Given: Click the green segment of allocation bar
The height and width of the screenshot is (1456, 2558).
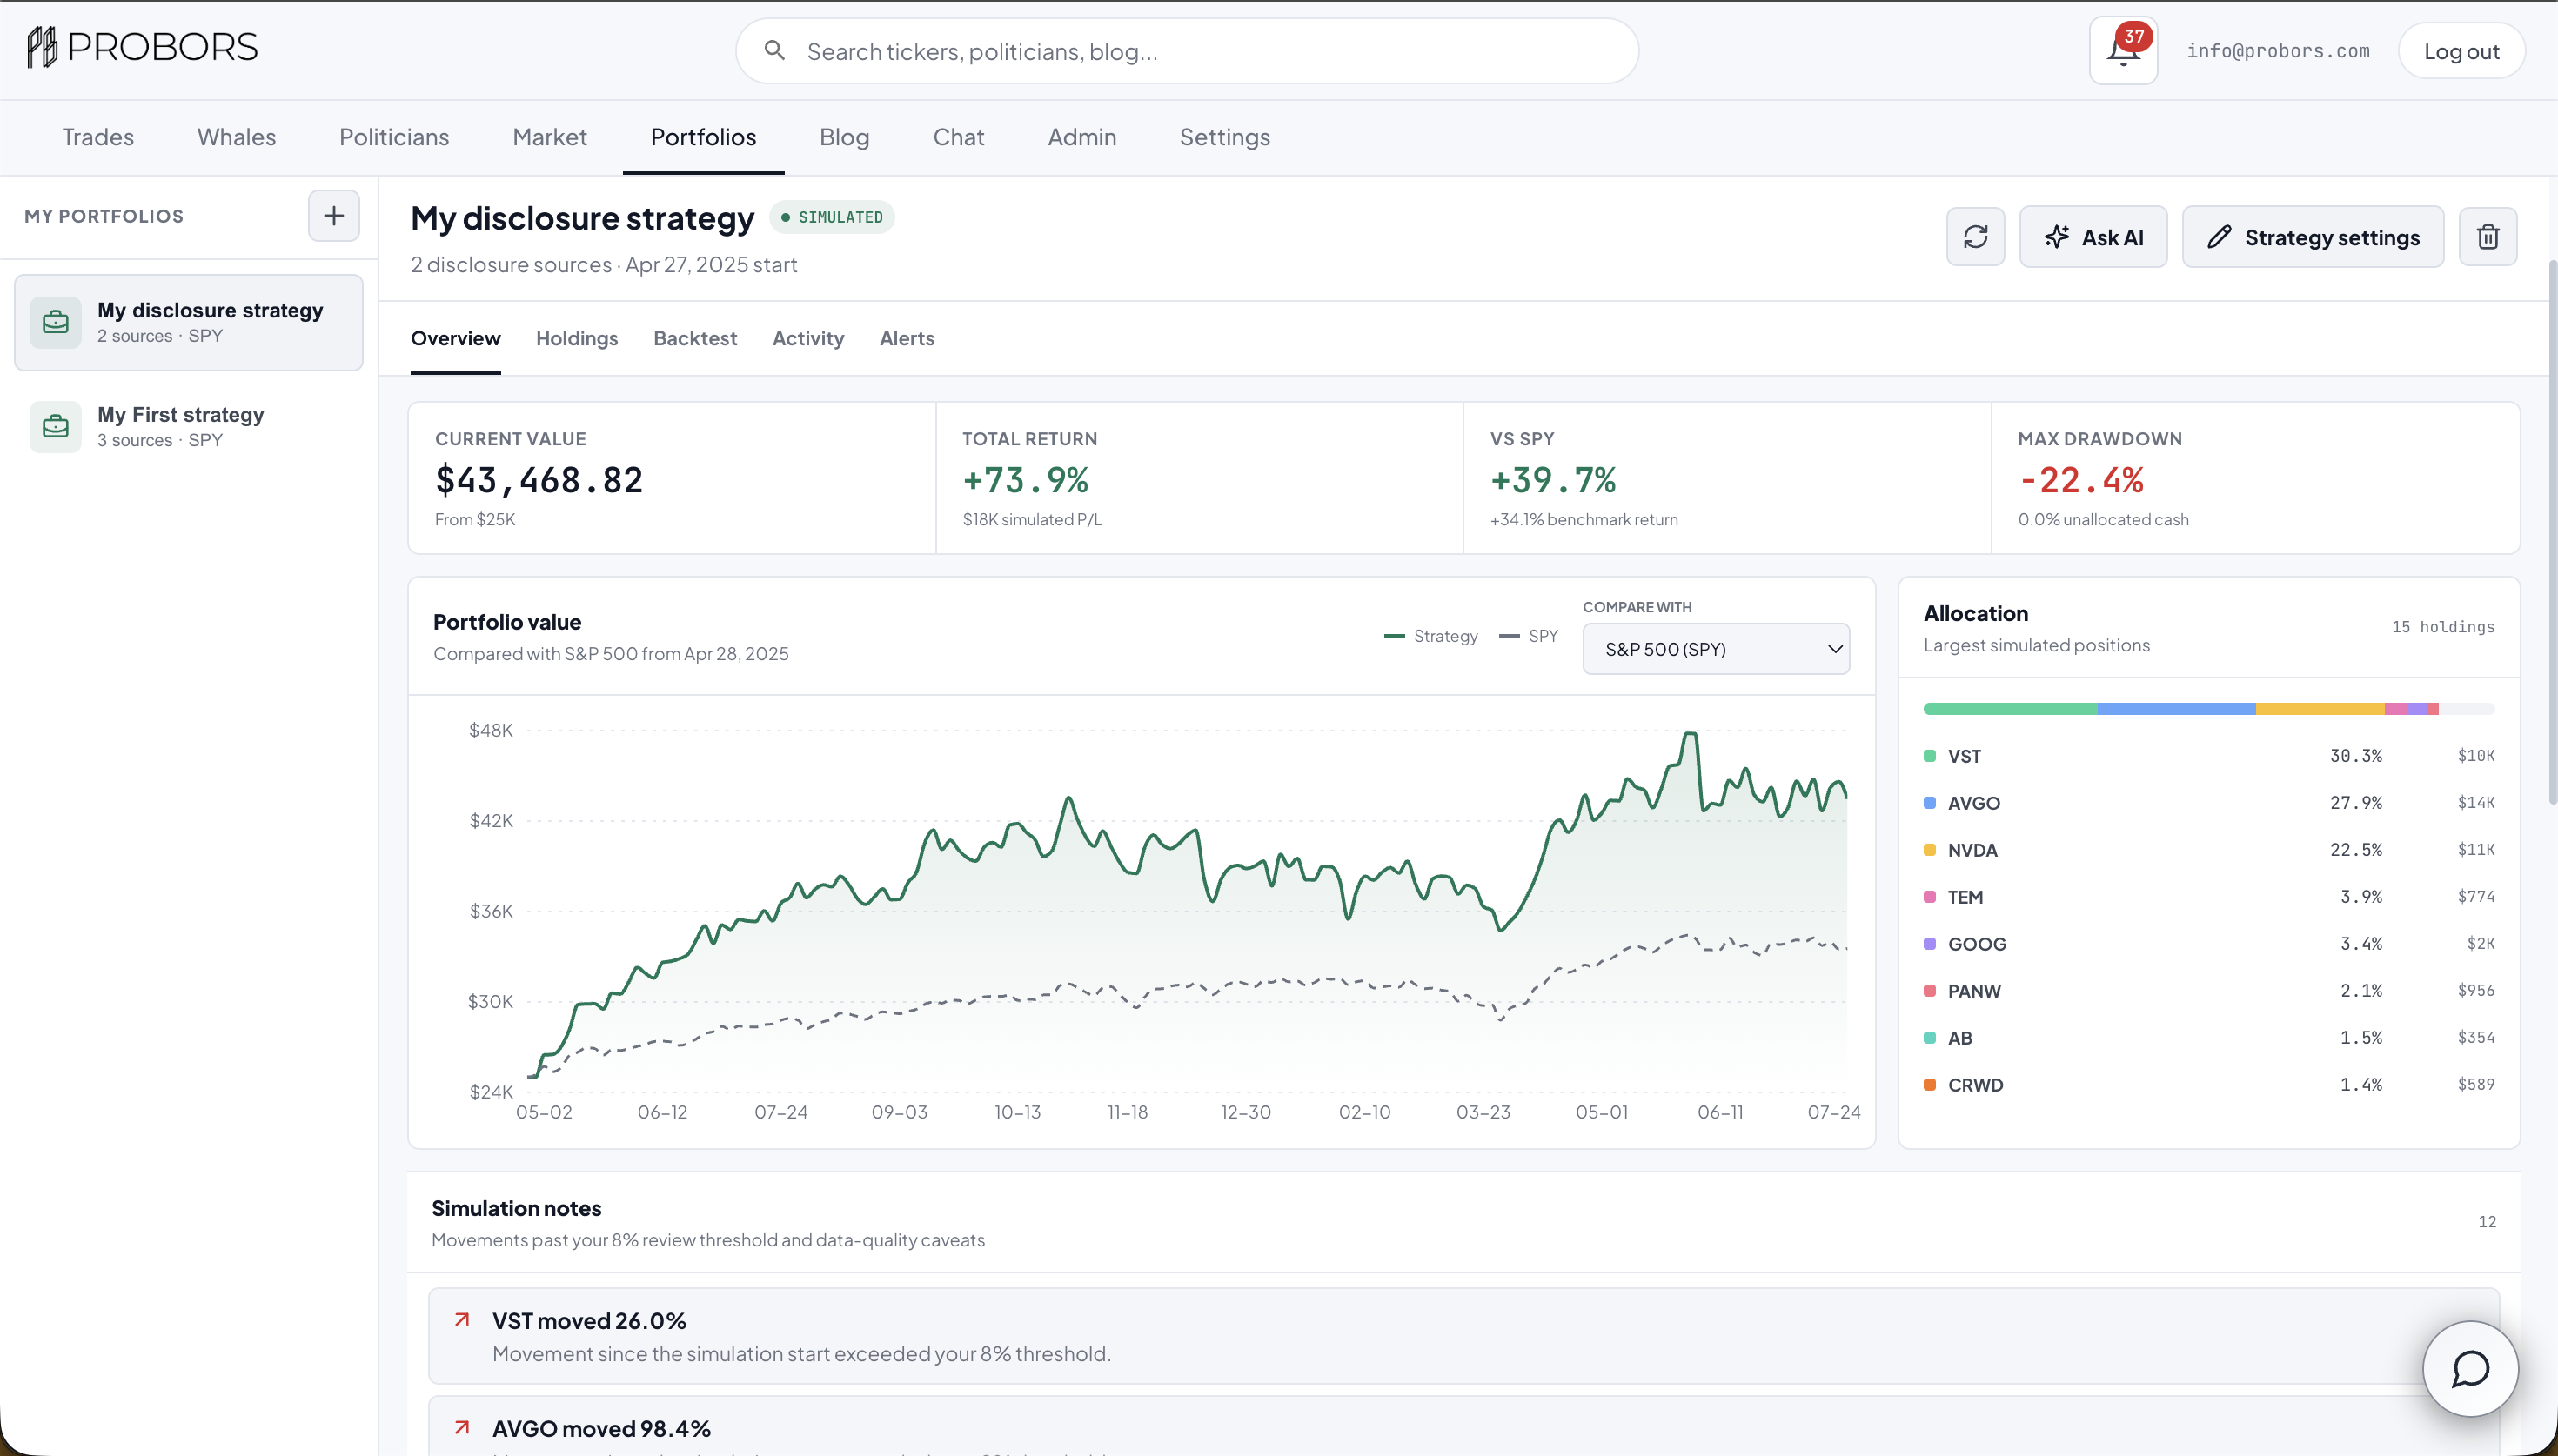Looking at the screenshot, I should coord(2010,709).
